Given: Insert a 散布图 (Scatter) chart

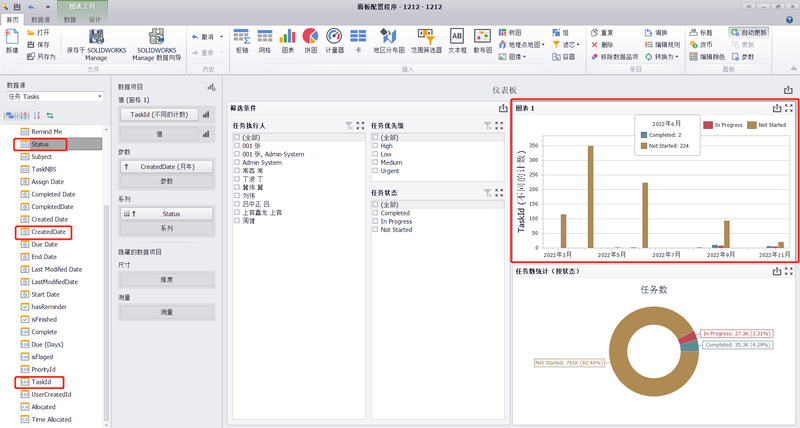Looking at the screenshot, I should [x=482, y=41].
